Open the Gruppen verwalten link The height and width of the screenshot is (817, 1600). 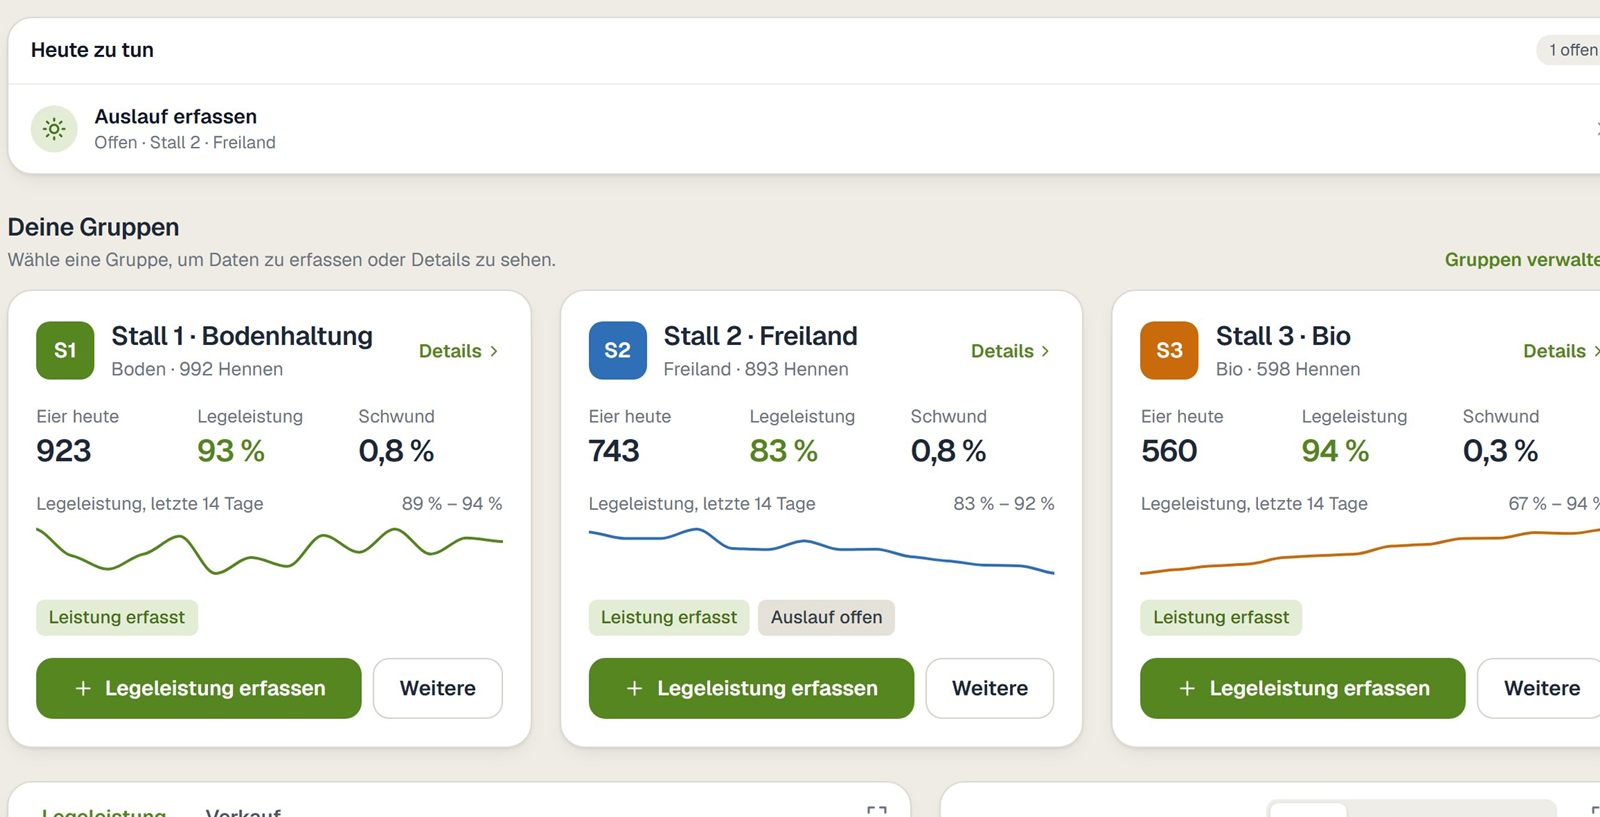pos(1522,260)
